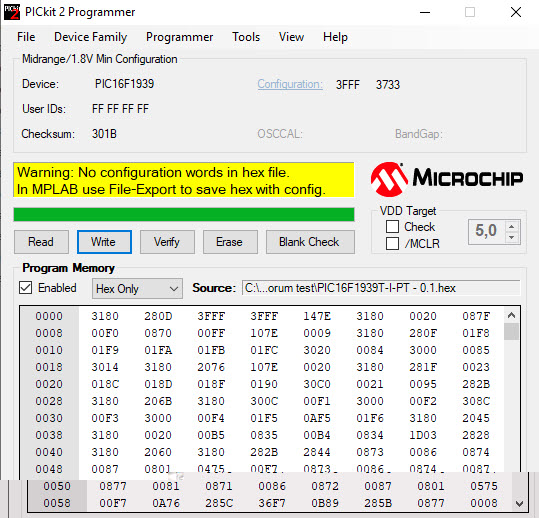Click User IDs value FF FF FF FF
The image size is (539, 518).
pyautogui.click(x=120, y=109)
